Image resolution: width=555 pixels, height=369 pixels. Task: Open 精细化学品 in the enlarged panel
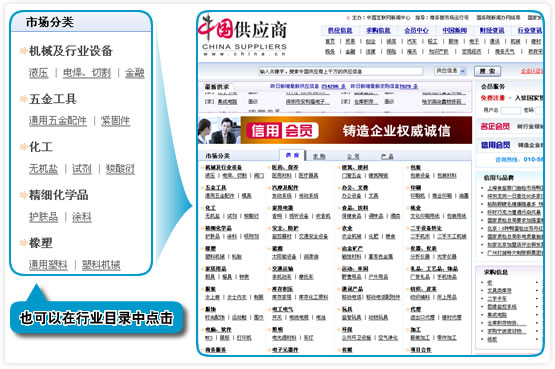(58, 195)
